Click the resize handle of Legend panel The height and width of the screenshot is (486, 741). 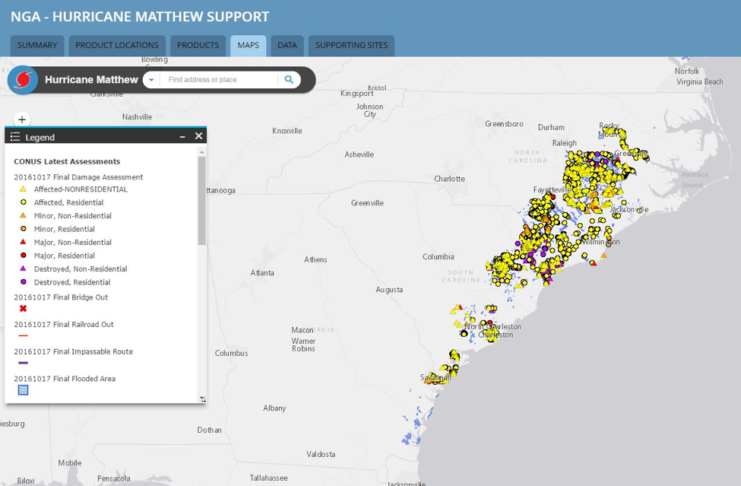tap(202, 399)
